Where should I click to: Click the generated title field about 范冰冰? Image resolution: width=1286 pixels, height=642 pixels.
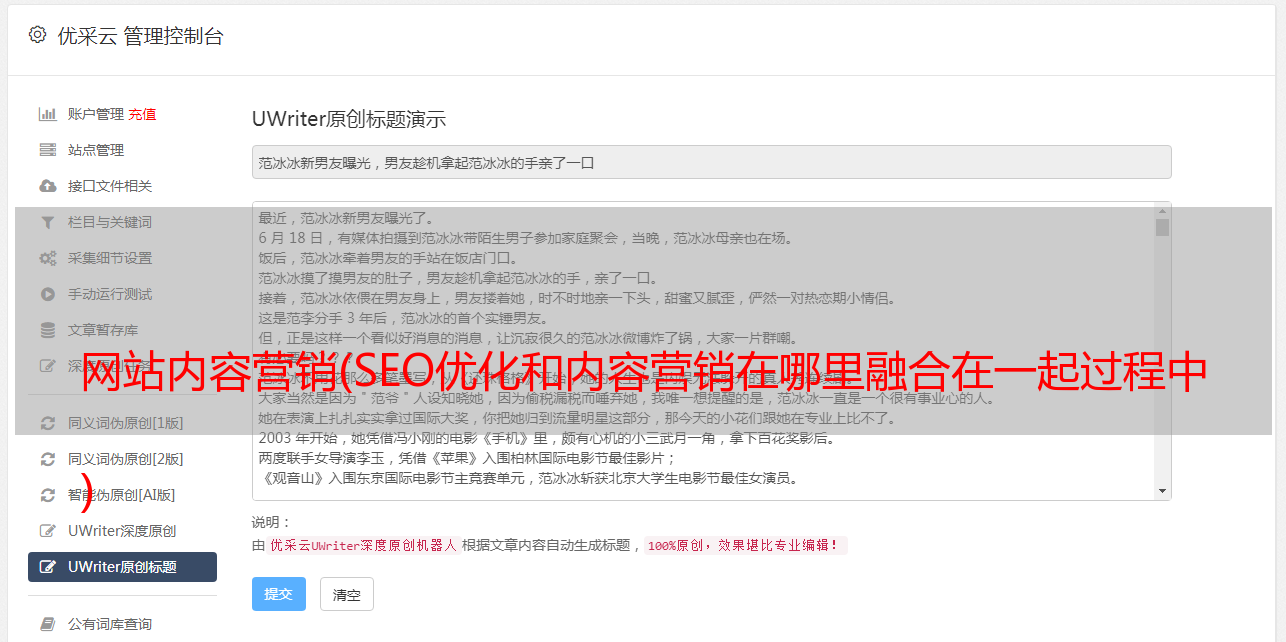tap(711, 162)
